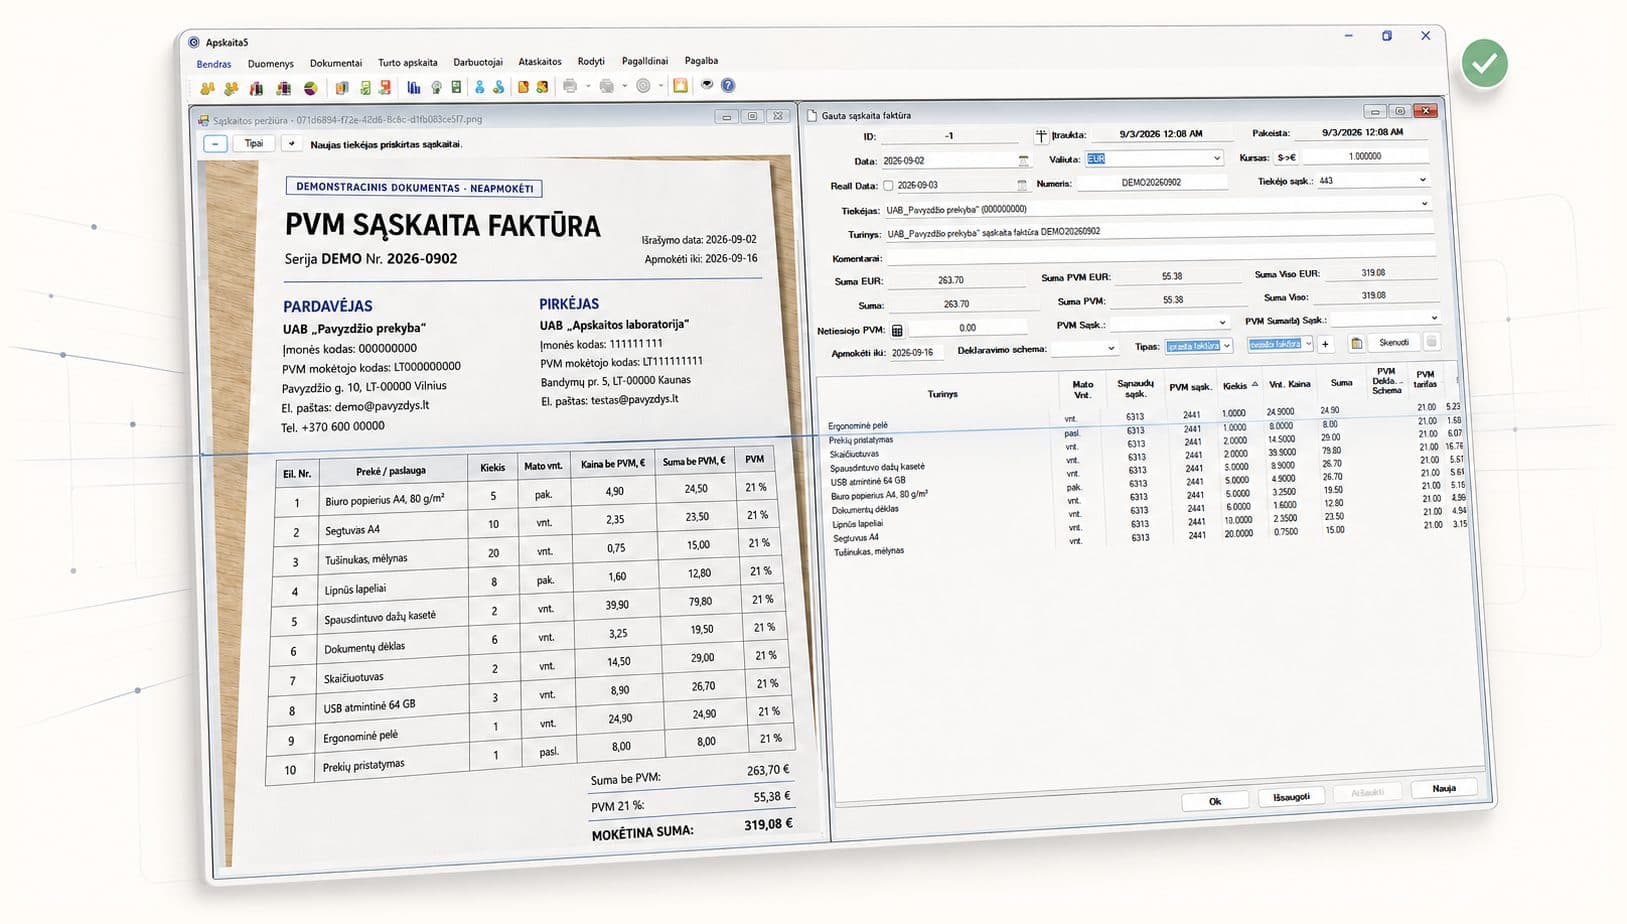Select the Ergonominė pelė row in the grid
Screen dimensions: 1627x924
point(1146,416)
